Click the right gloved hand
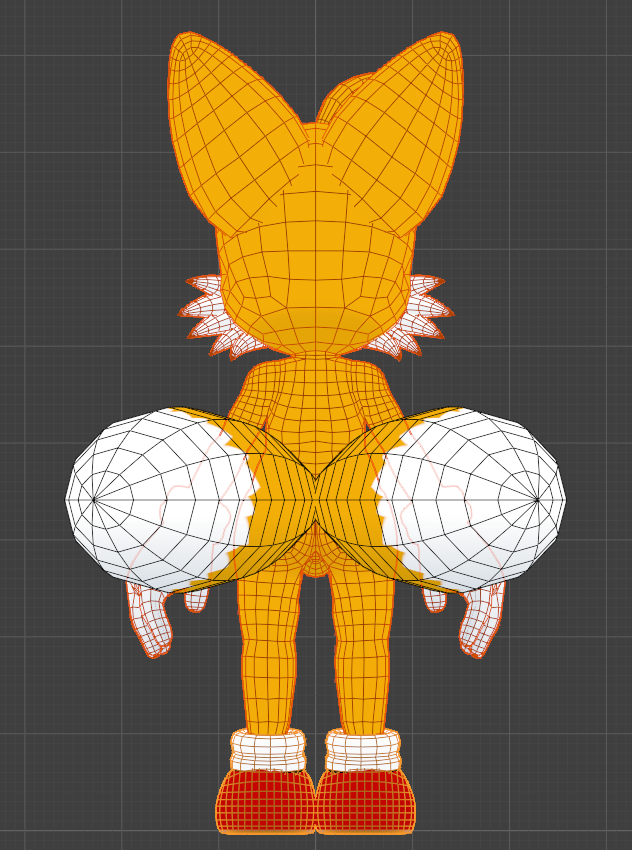 coord(481,621)
